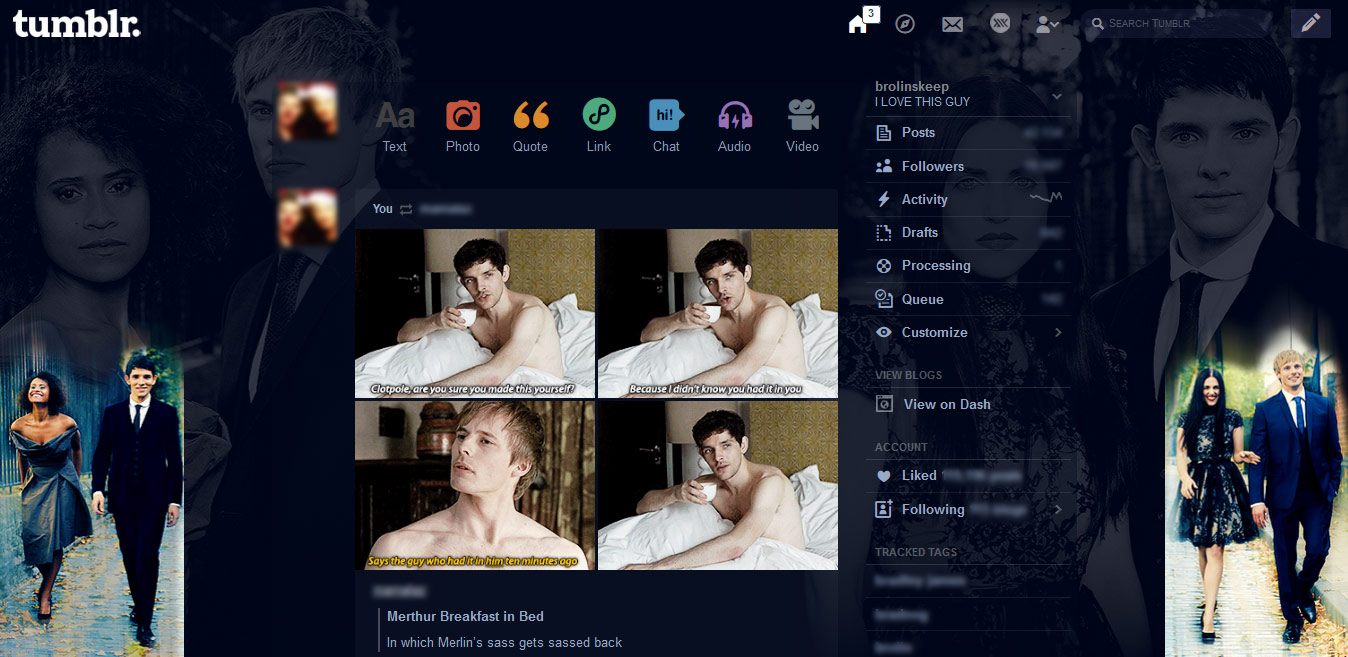Open the Inbox envelope icon
Viewport: 1348px width, 657px height.
tap(952, 24)
